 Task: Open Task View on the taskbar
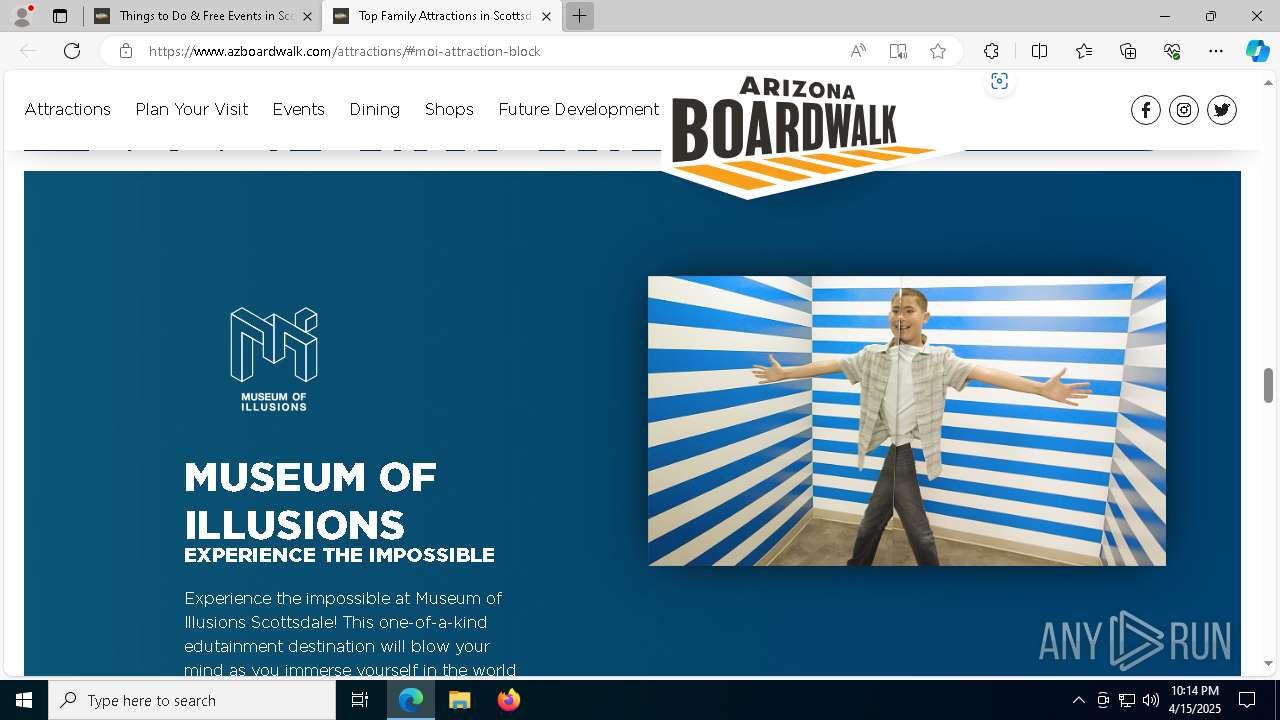coord(361,700)
